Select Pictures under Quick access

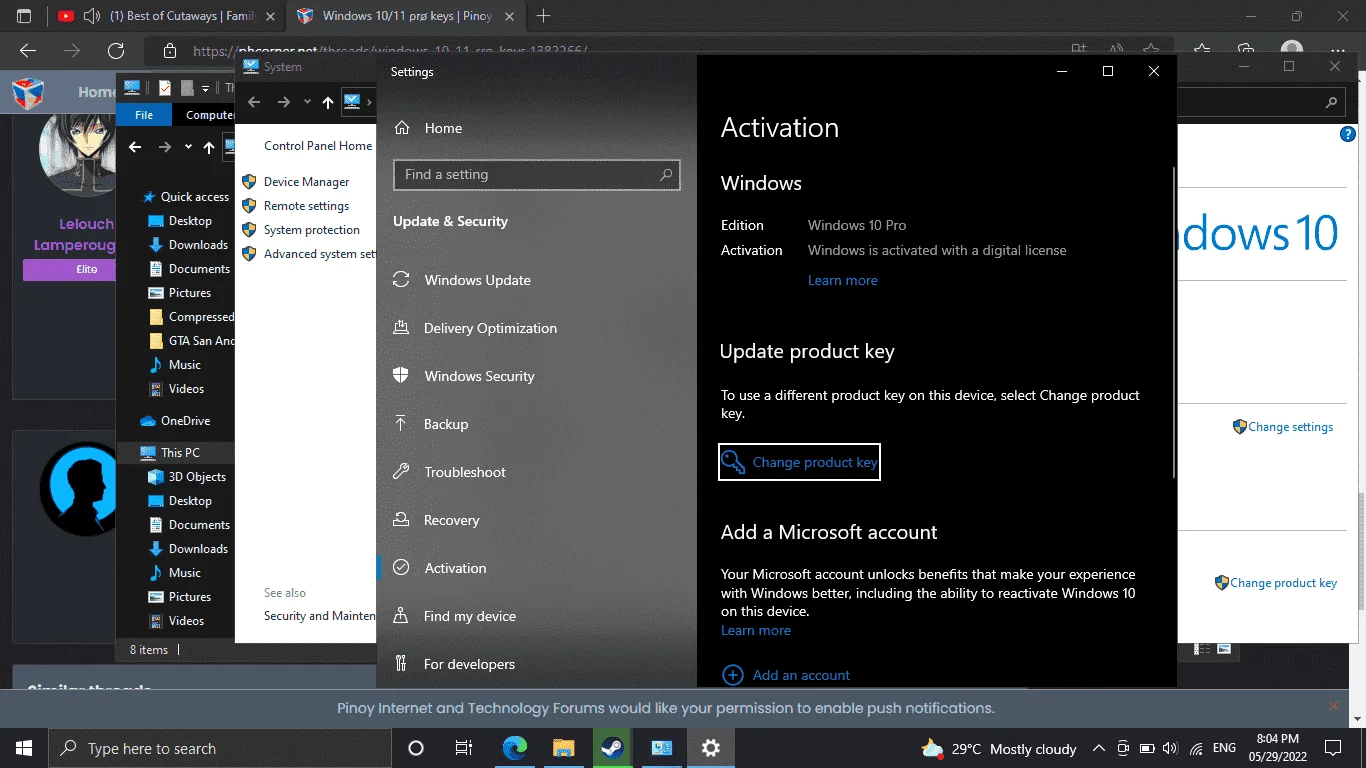tap(190, 293)
